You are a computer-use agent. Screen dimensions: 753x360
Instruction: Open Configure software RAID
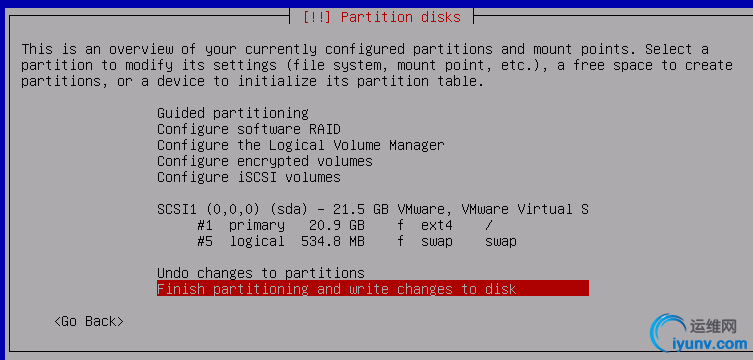(x=249, y=129)
